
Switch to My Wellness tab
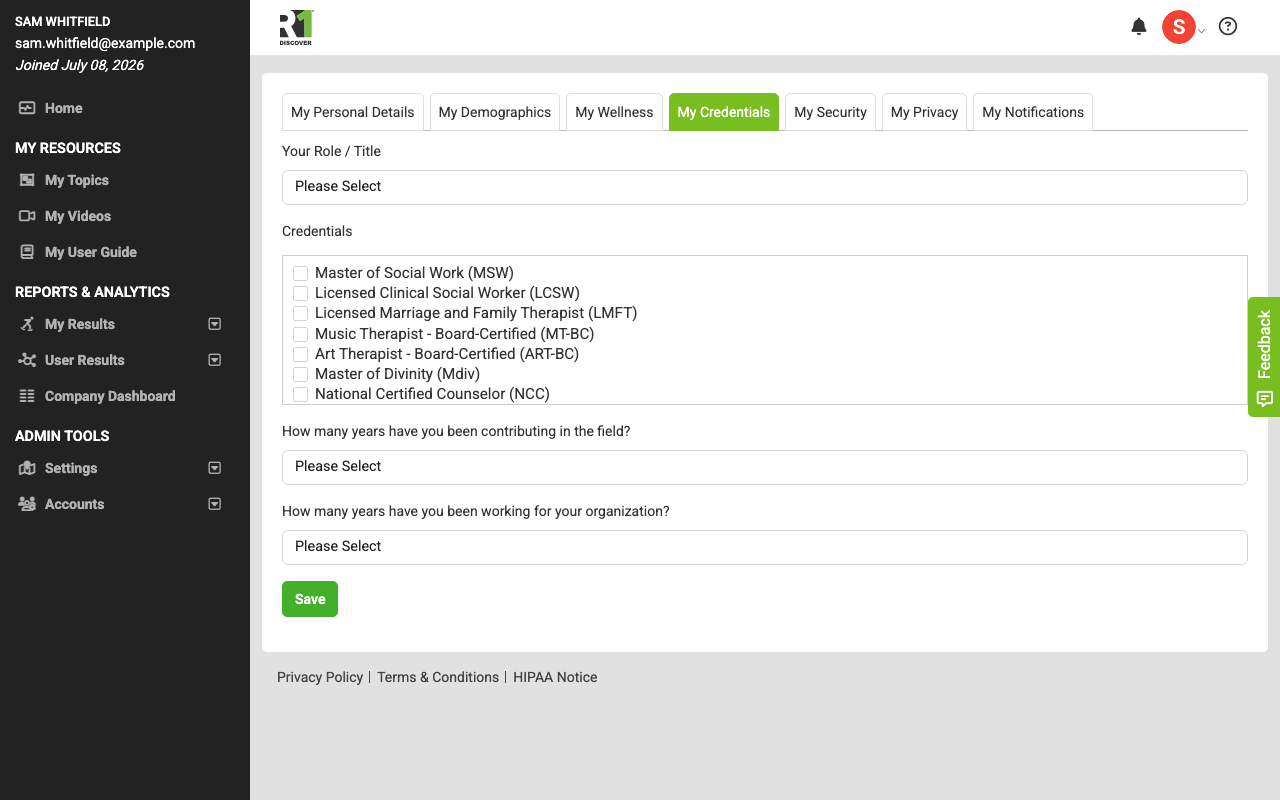(614, 112)
